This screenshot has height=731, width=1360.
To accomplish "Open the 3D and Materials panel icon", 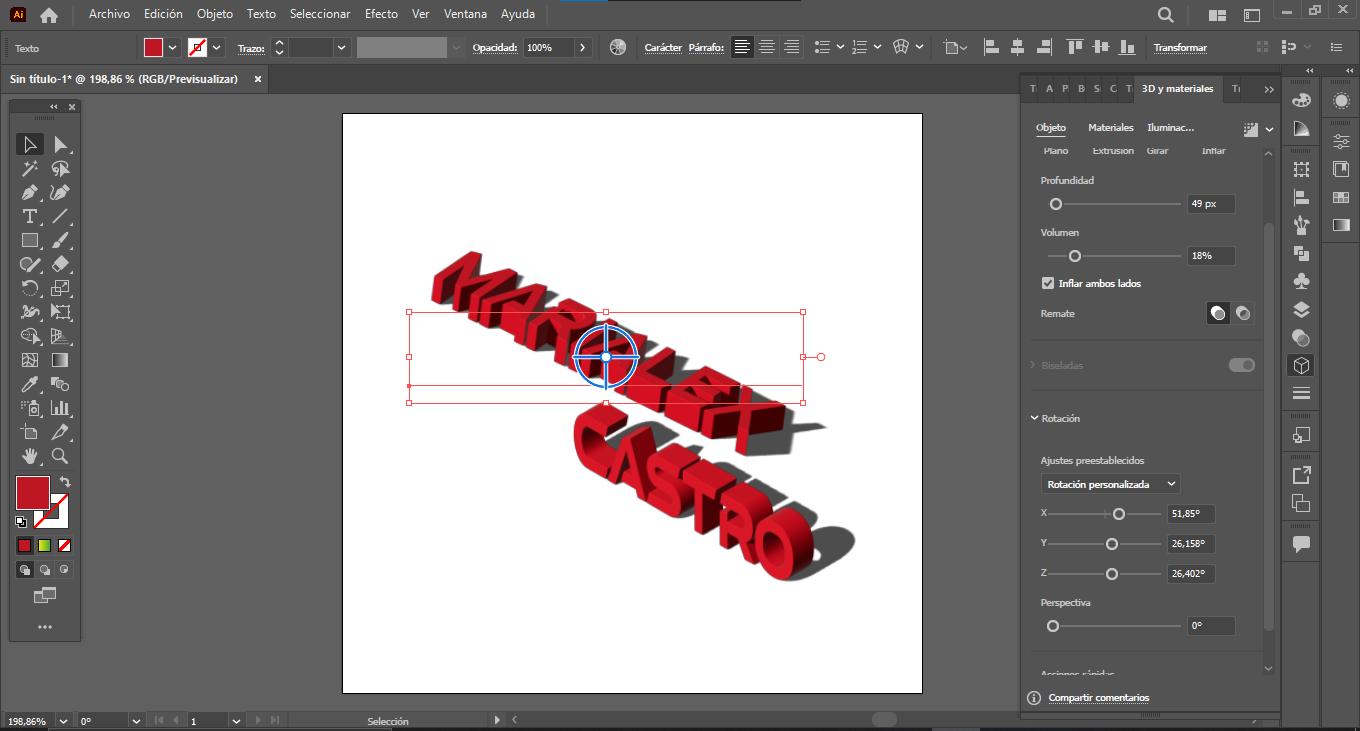I will [x=1301, y=366].
